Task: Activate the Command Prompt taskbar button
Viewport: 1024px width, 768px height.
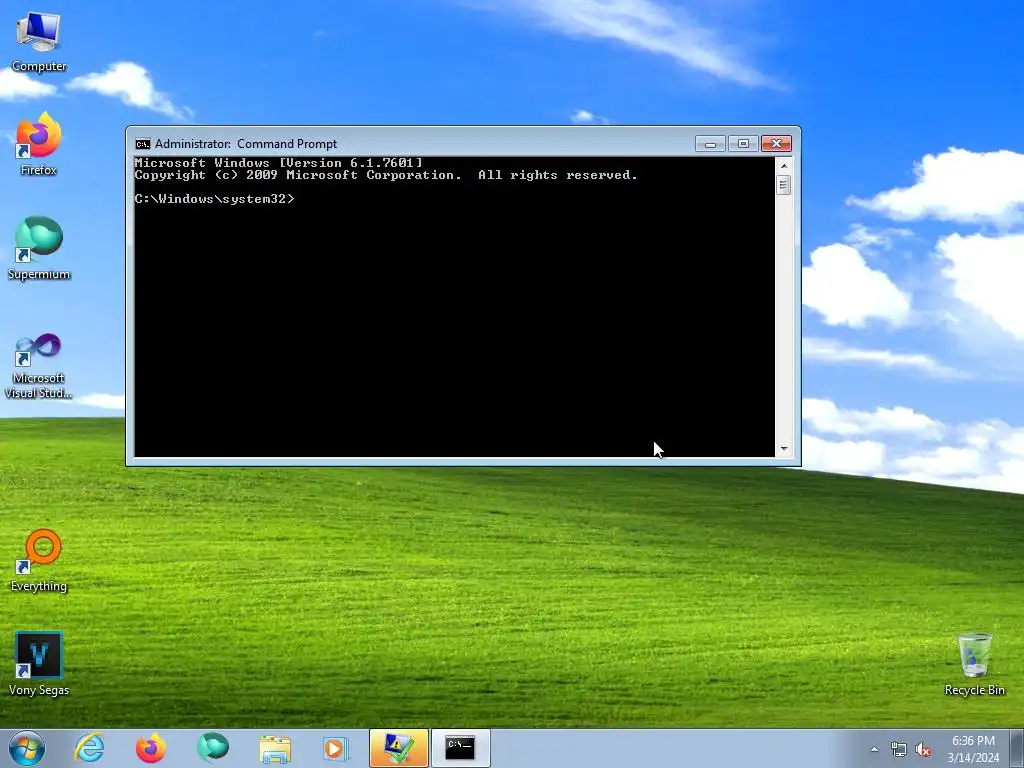Action: [x=460, y=748]
